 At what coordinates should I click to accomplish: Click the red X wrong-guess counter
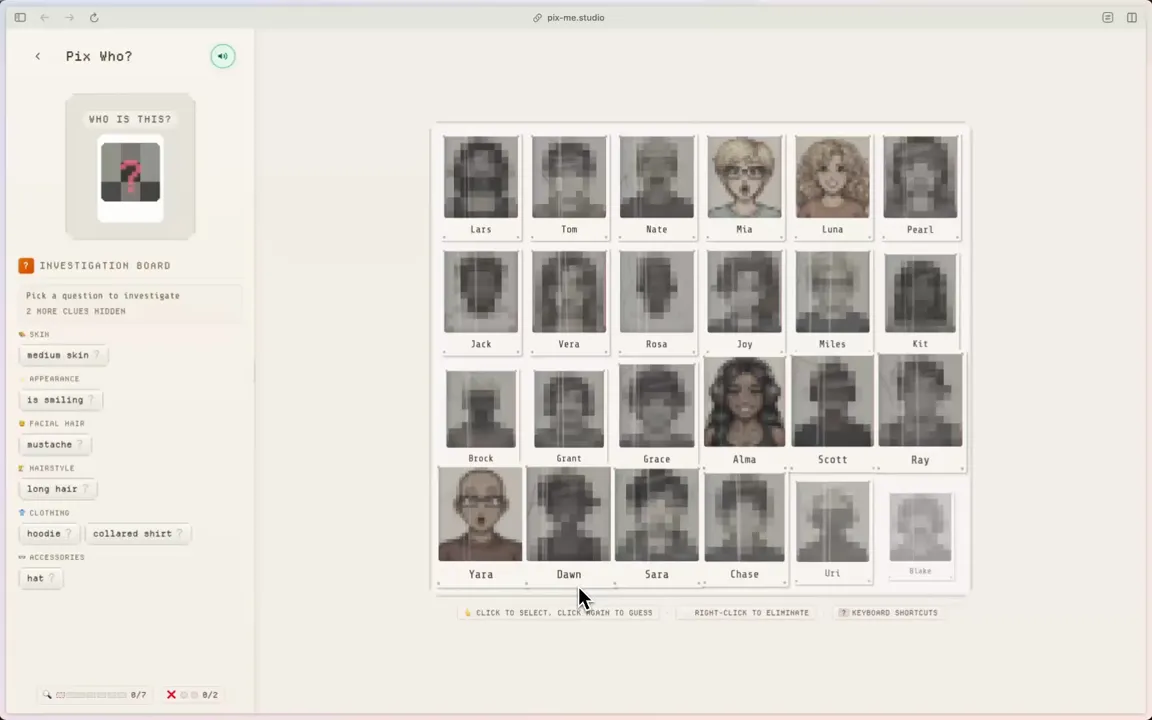(x=171, y=694)
